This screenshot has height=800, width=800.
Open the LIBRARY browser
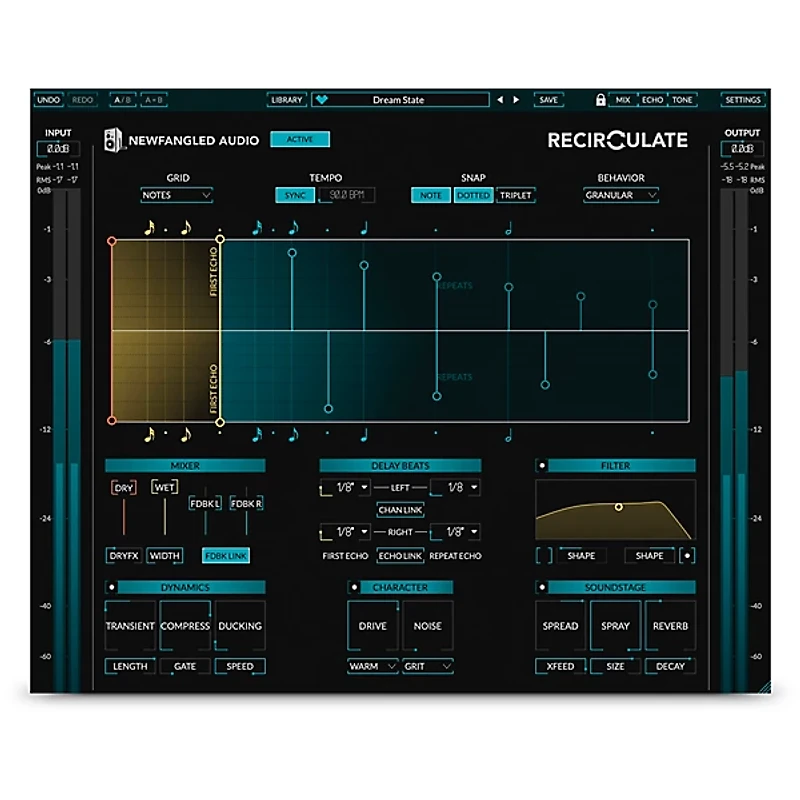(x=286, y=100)
